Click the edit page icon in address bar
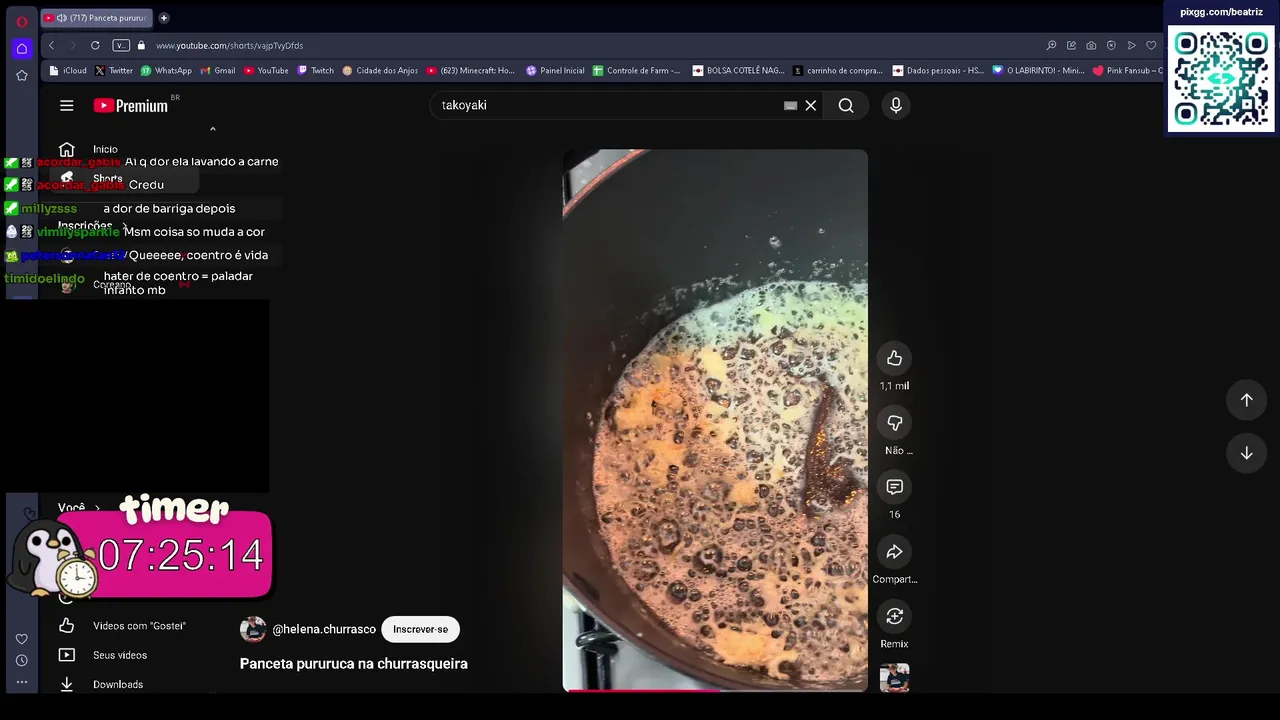1280x720 pixels. tap(1071, 45)
